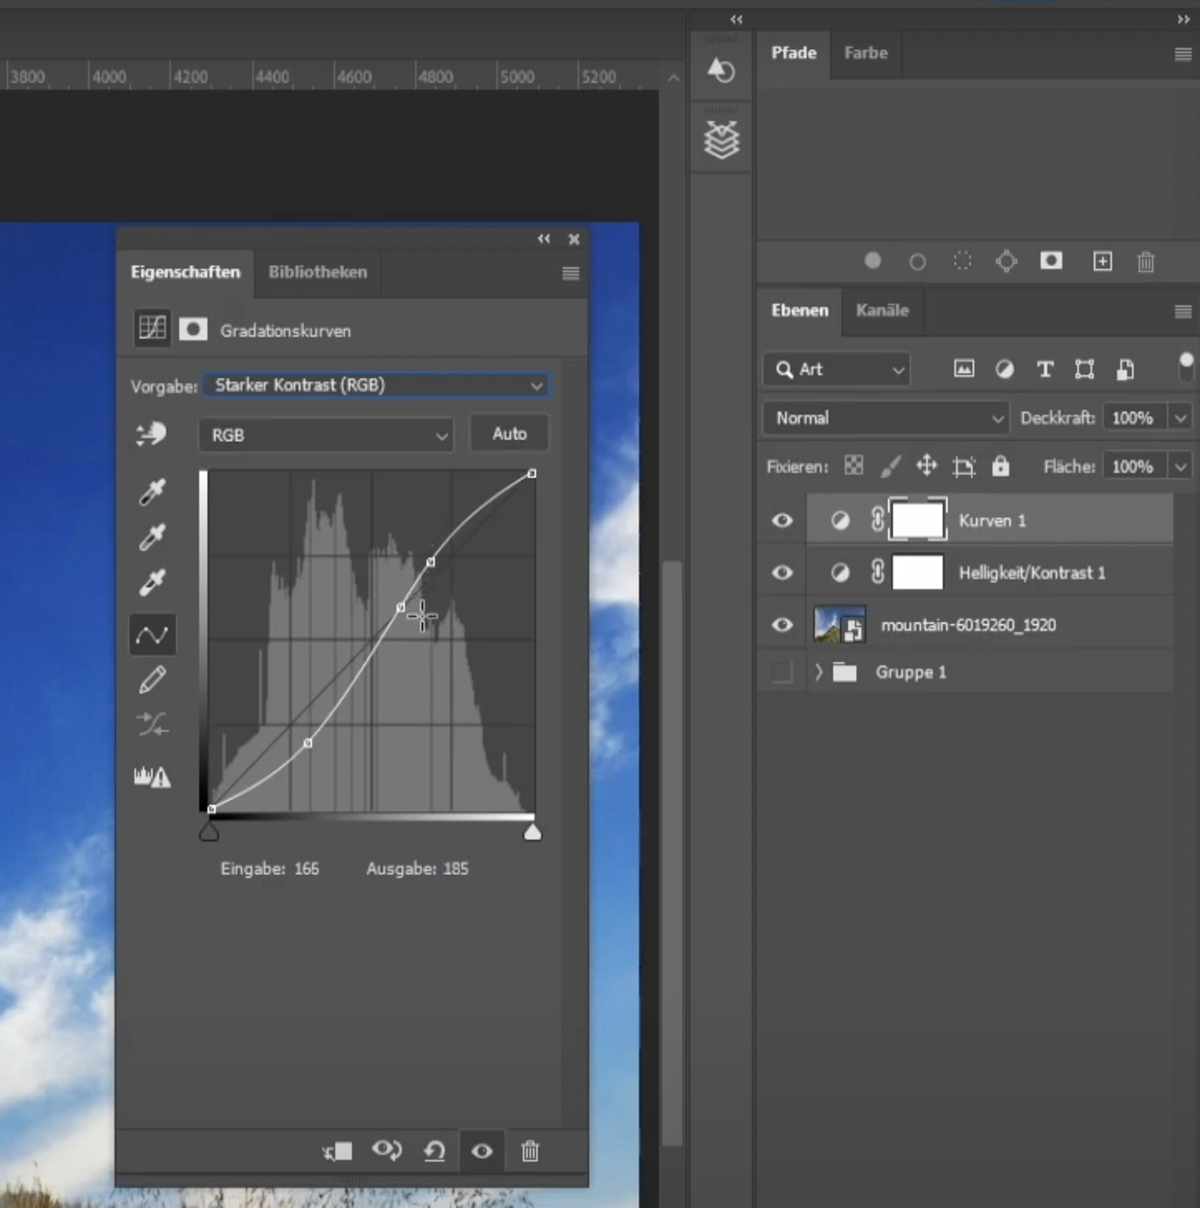Open the Bibliotheken tab
1200x1208 pixels.
coord(317,272)
